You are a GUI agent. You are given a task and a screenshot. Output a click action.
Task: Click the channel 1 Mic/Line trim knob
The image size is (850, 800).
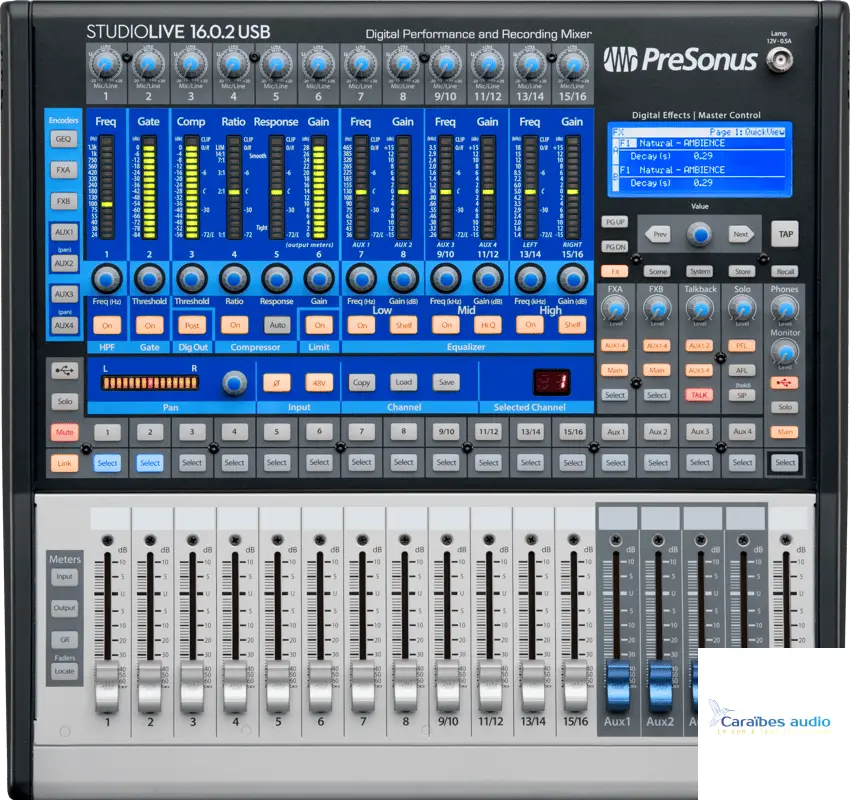click(106, 66)
